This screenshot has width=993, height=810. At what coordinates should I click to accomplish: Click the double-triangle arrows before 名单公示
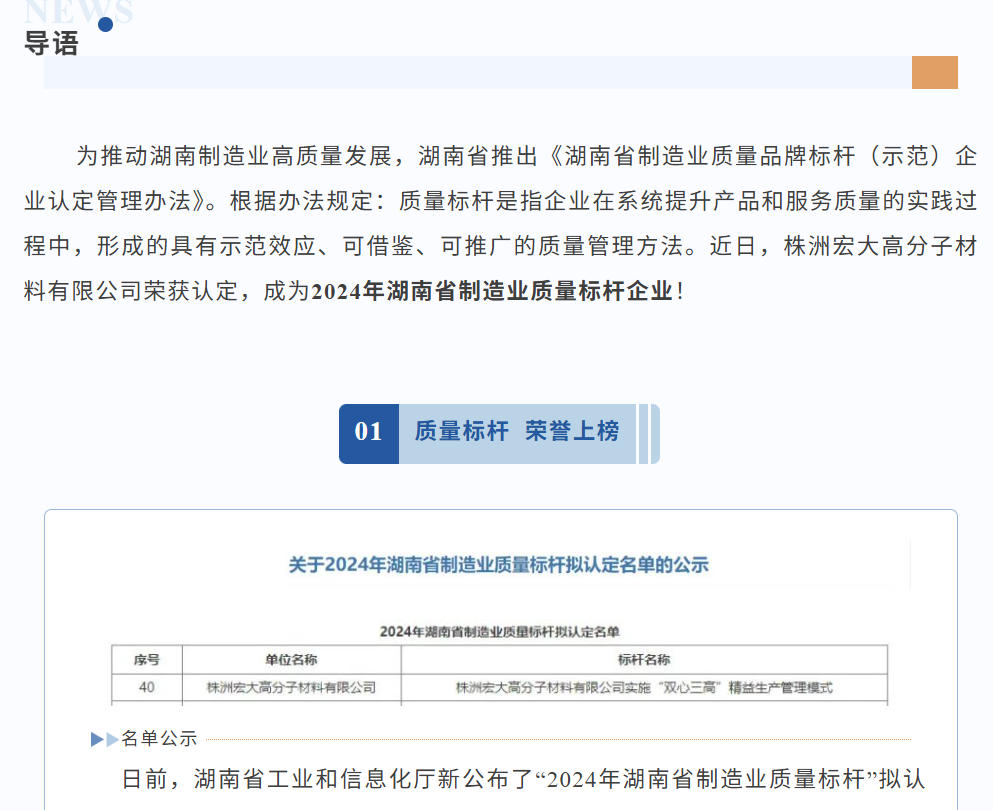(x=104, y=739)
